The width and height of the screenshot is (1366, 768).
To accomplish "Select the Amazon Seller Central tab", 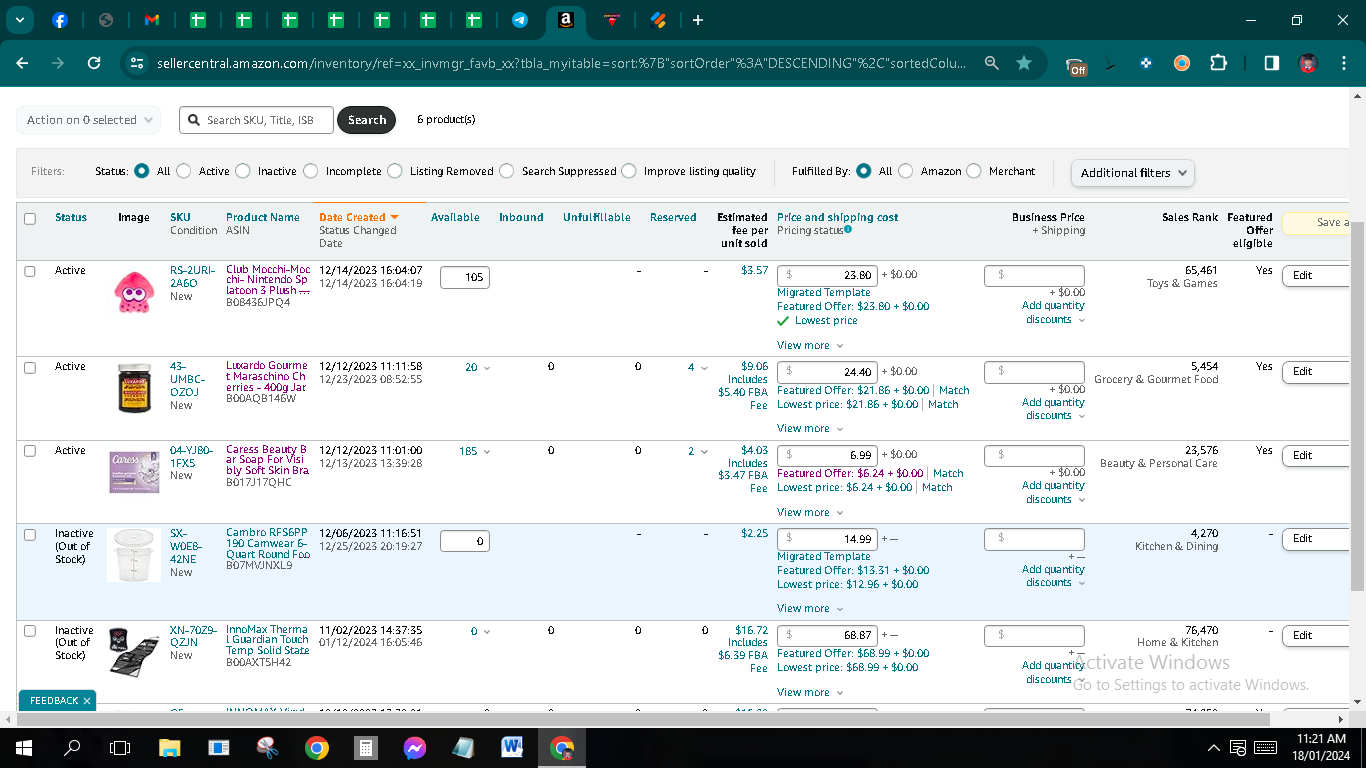I will click(566, 20).
